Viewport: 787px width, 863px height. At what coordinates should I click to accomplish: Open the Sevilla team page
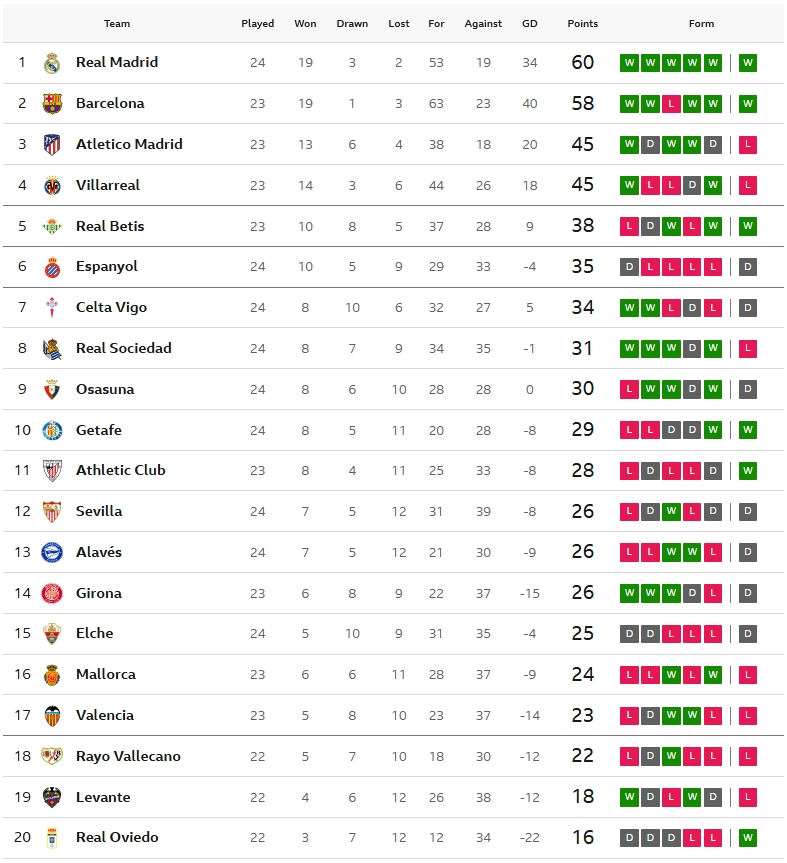pos(99,511)
